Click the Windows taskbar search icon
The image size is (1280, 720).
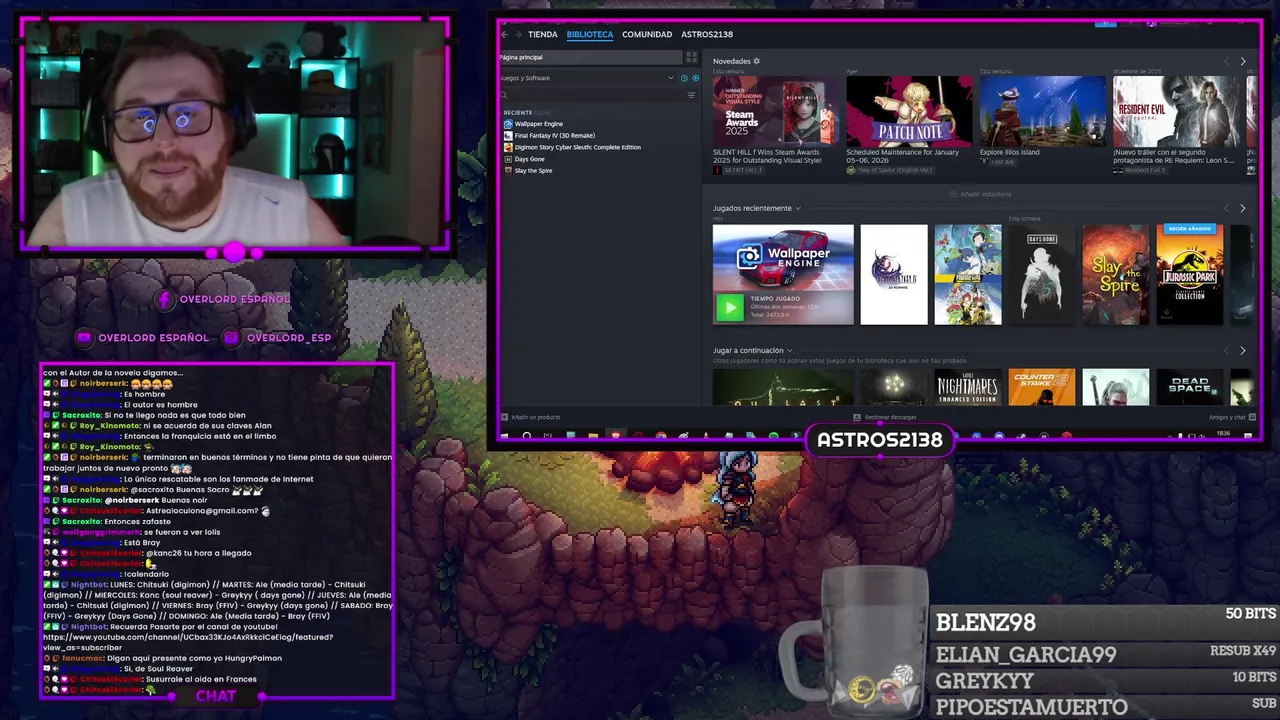pos(526,436)
